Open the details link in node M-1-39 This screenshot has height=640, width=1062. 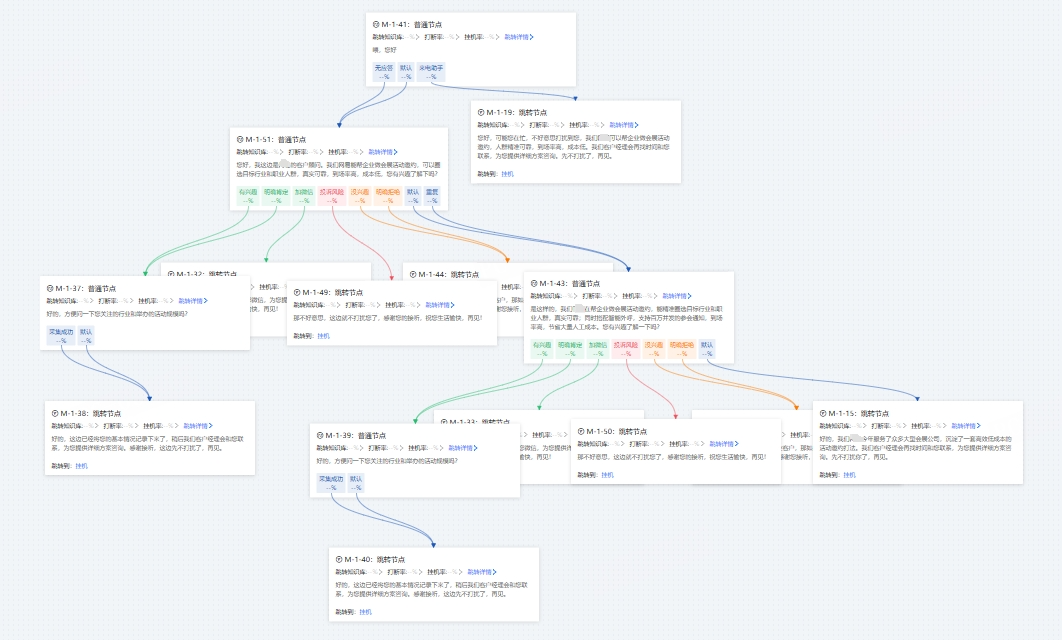point(463,448)
